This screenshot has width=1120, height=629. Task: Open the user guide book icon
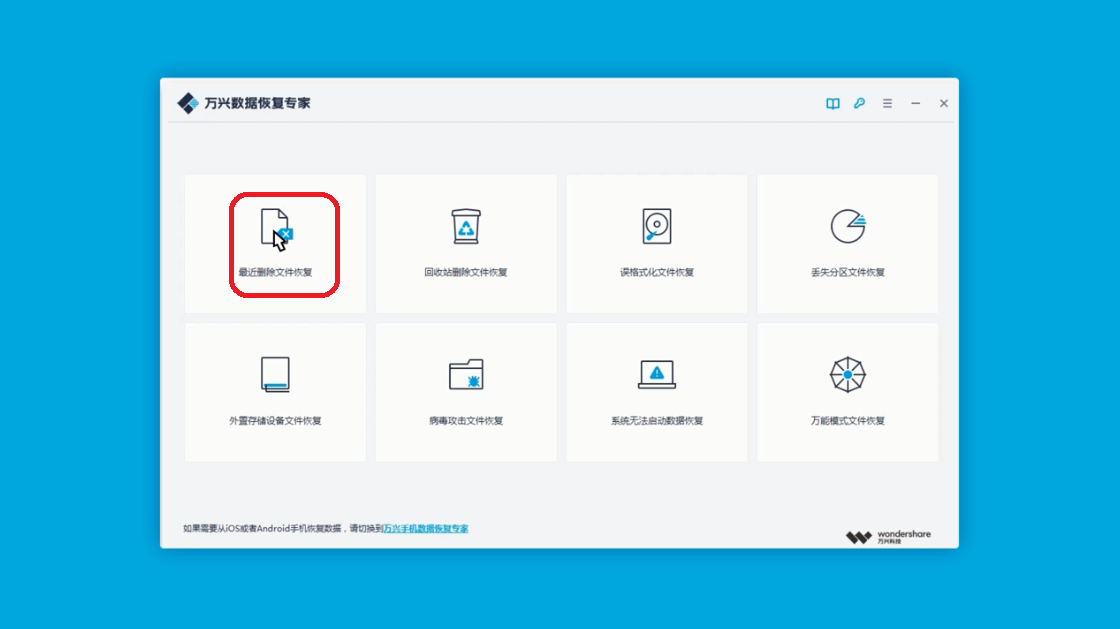(x=833, y=104)
